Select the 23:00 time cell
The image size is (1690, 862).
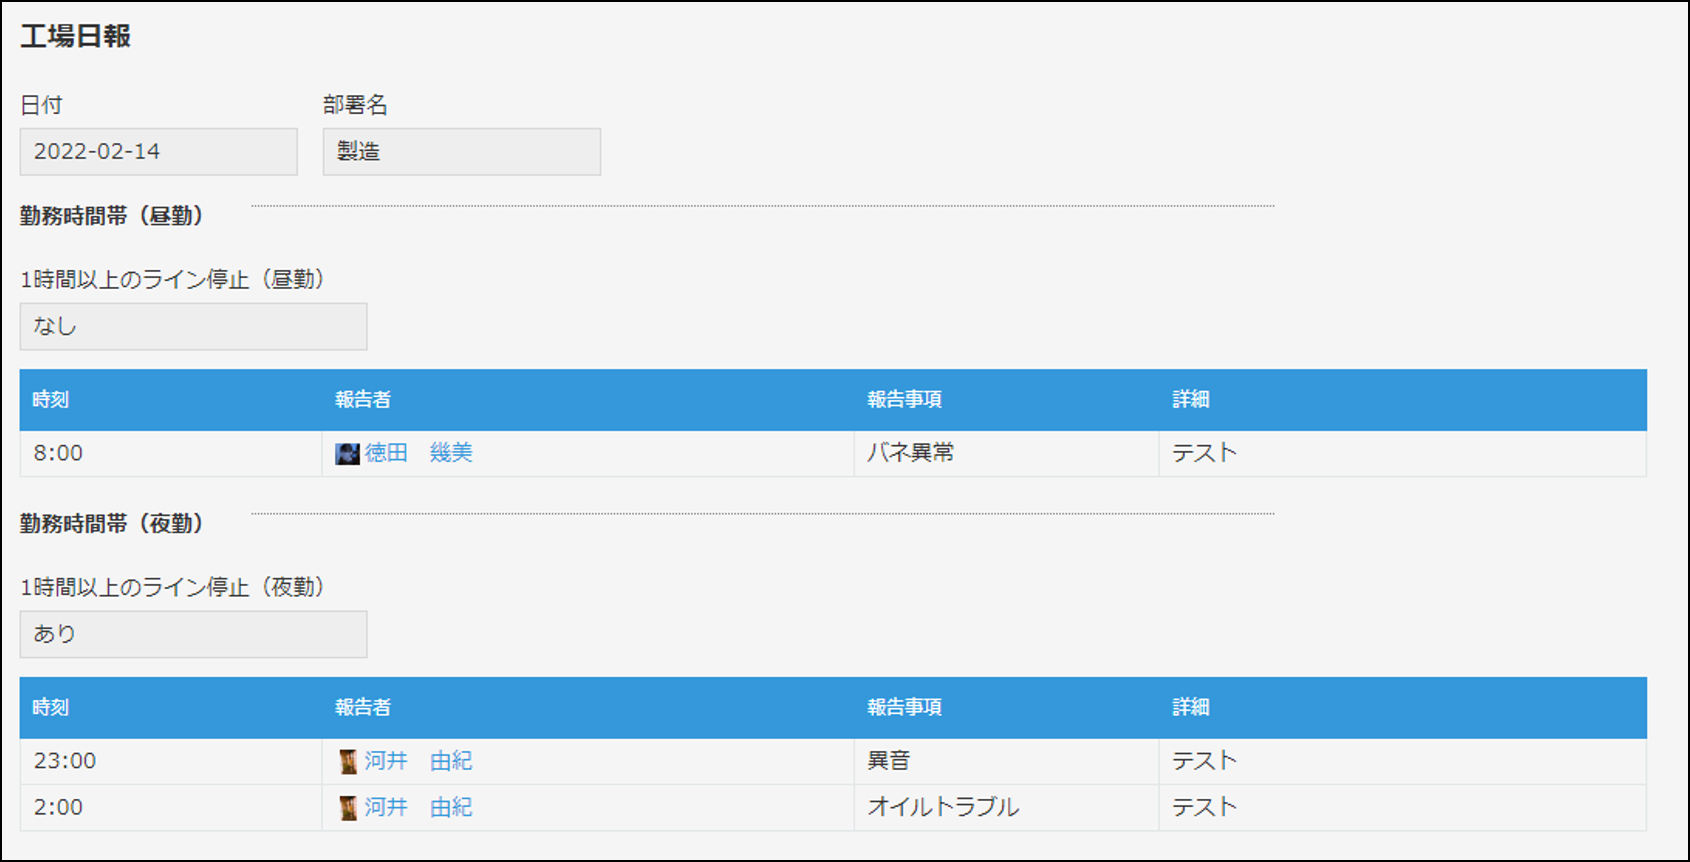[171, 762]
